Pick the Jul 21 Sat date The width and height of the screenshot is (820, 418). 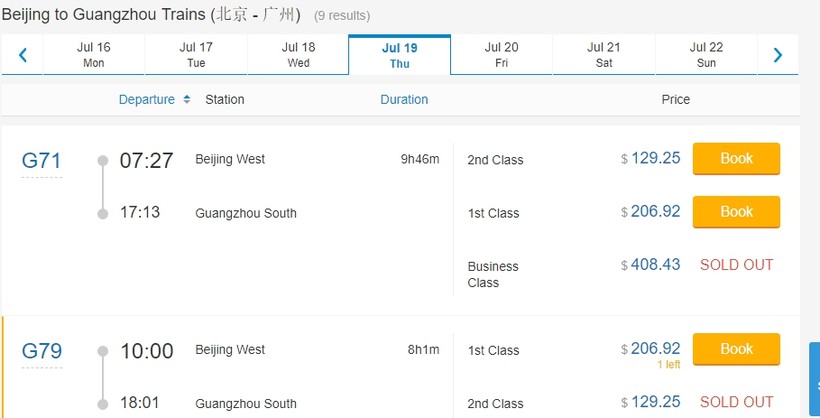click(604, 55)
